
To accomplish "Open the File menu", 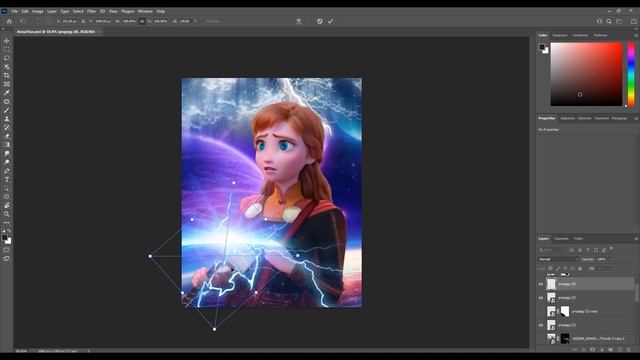I will (x=15, y=11).
